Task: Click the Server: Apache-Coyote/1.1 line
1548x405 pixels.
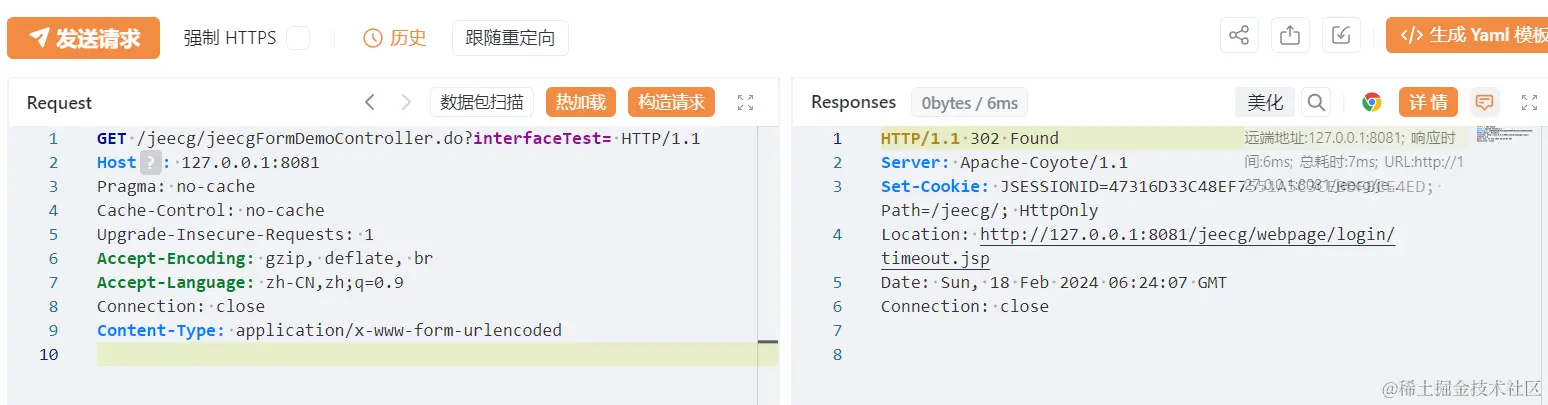Action: [x=1004, y=162]
